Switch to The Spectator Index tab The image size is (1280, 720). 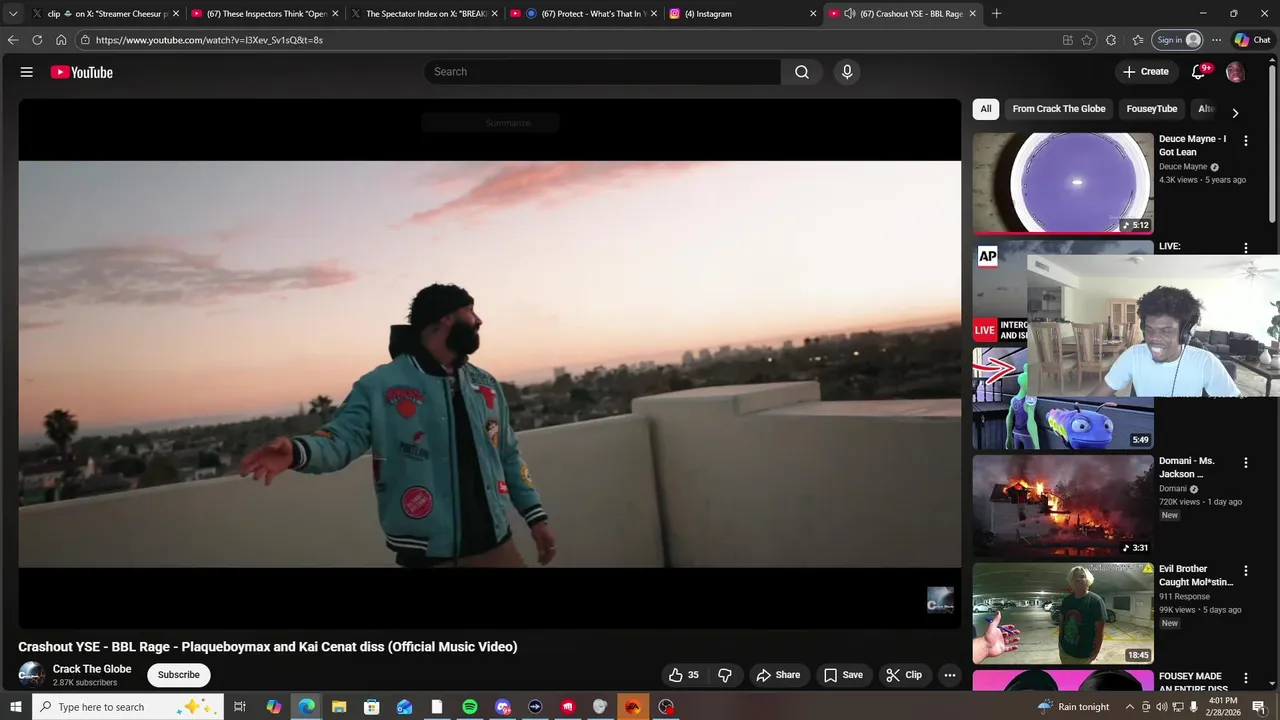tap(424, 14)
